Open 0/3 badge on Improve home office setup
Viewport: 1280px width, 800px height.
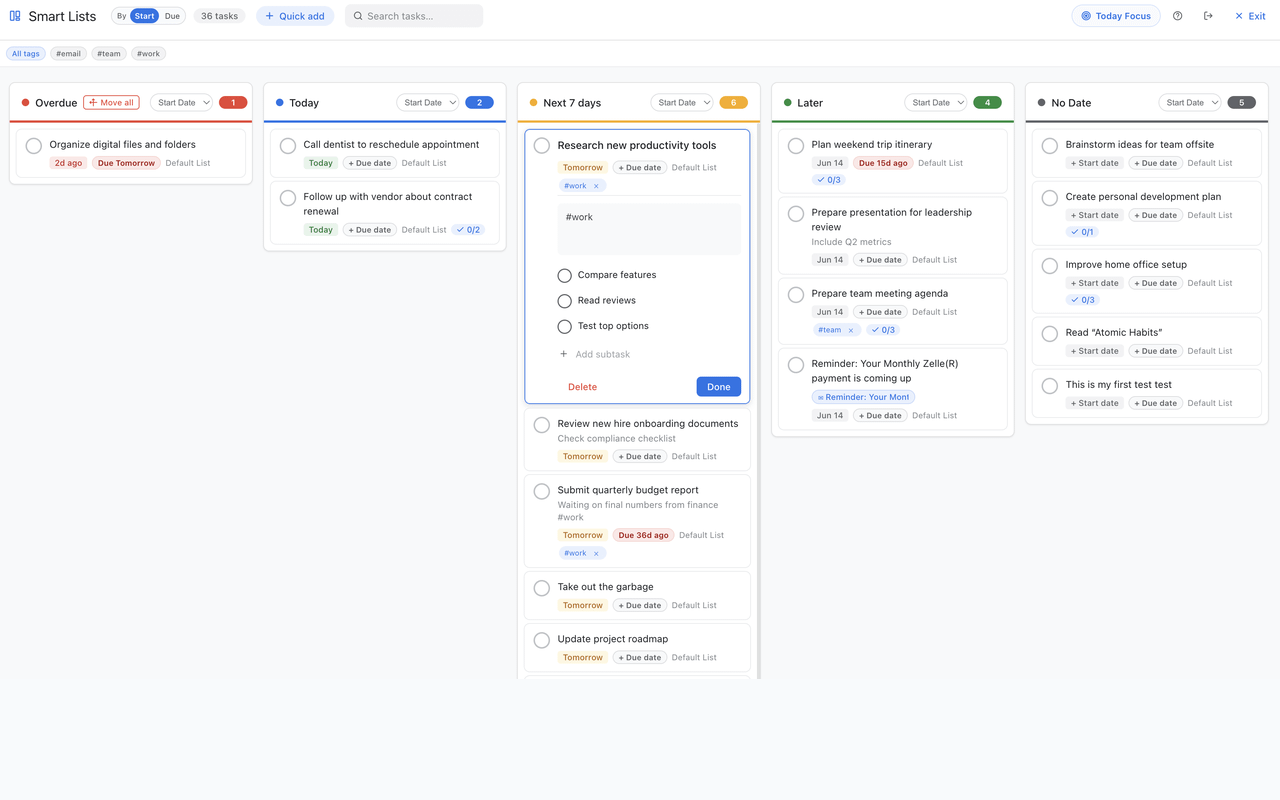tap(1083, 300)
